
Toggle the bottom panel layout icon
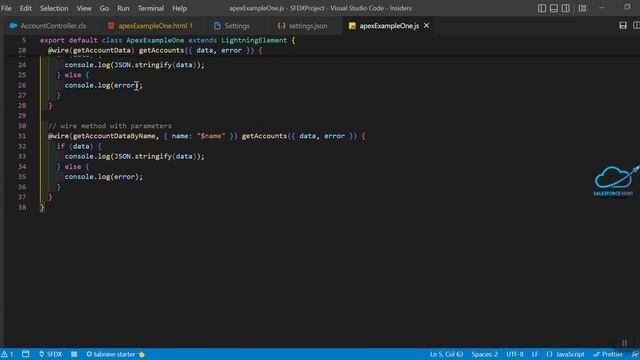pyautogui.click(x=553, y=8)
